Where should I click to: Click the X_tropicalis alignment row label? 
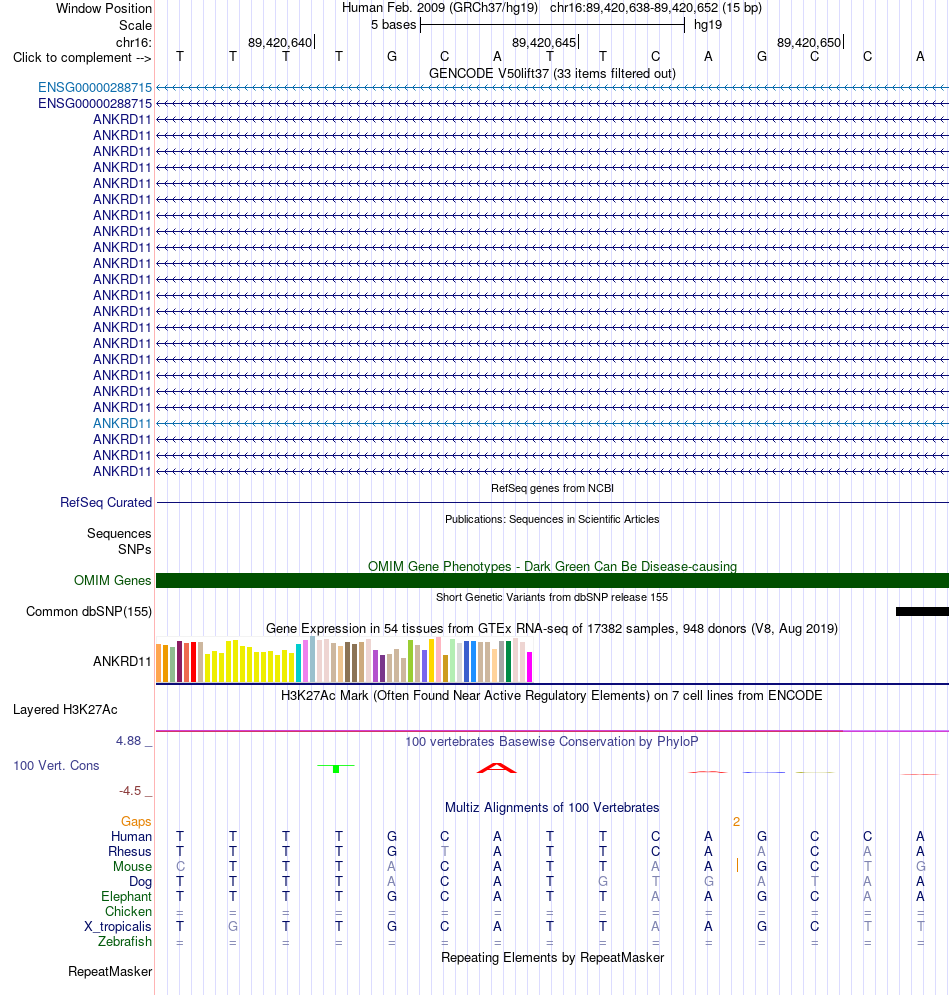118,926
